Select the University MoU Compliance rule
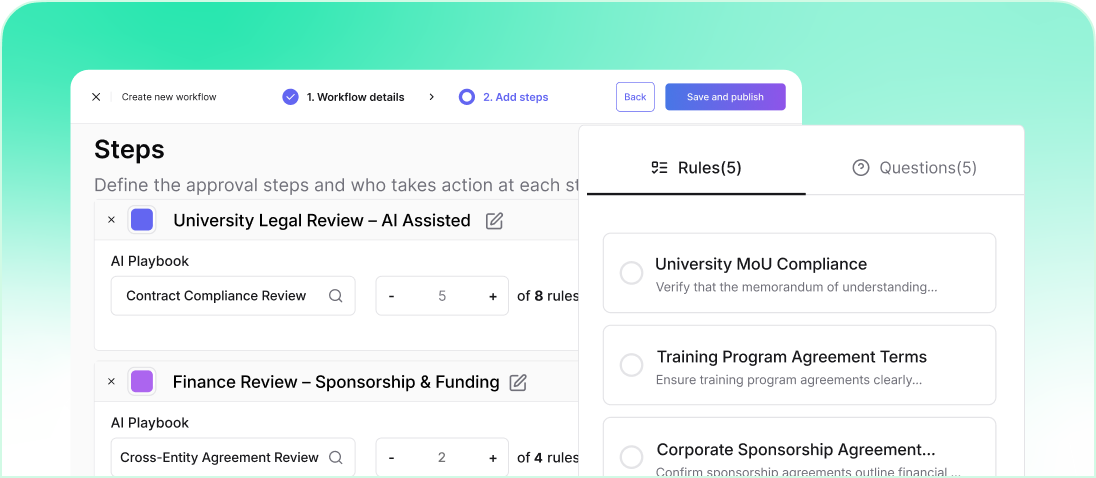1096x478 pixels. [631, 273]
